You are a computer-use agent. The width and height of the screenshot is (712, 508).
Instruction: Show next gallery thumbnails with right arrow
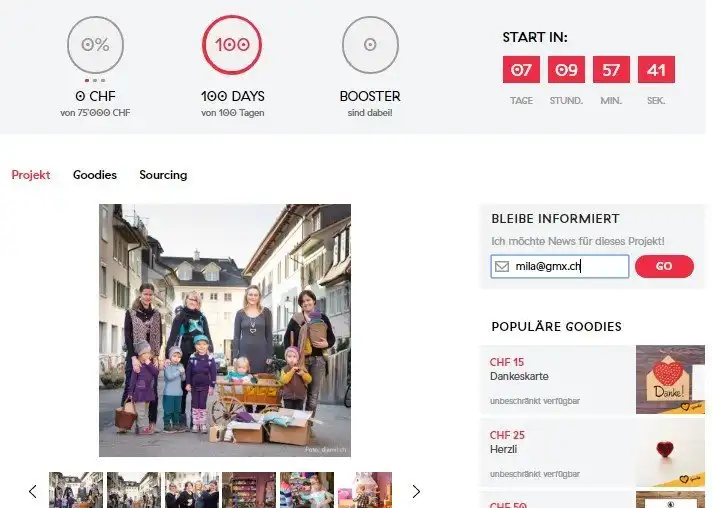417,491
